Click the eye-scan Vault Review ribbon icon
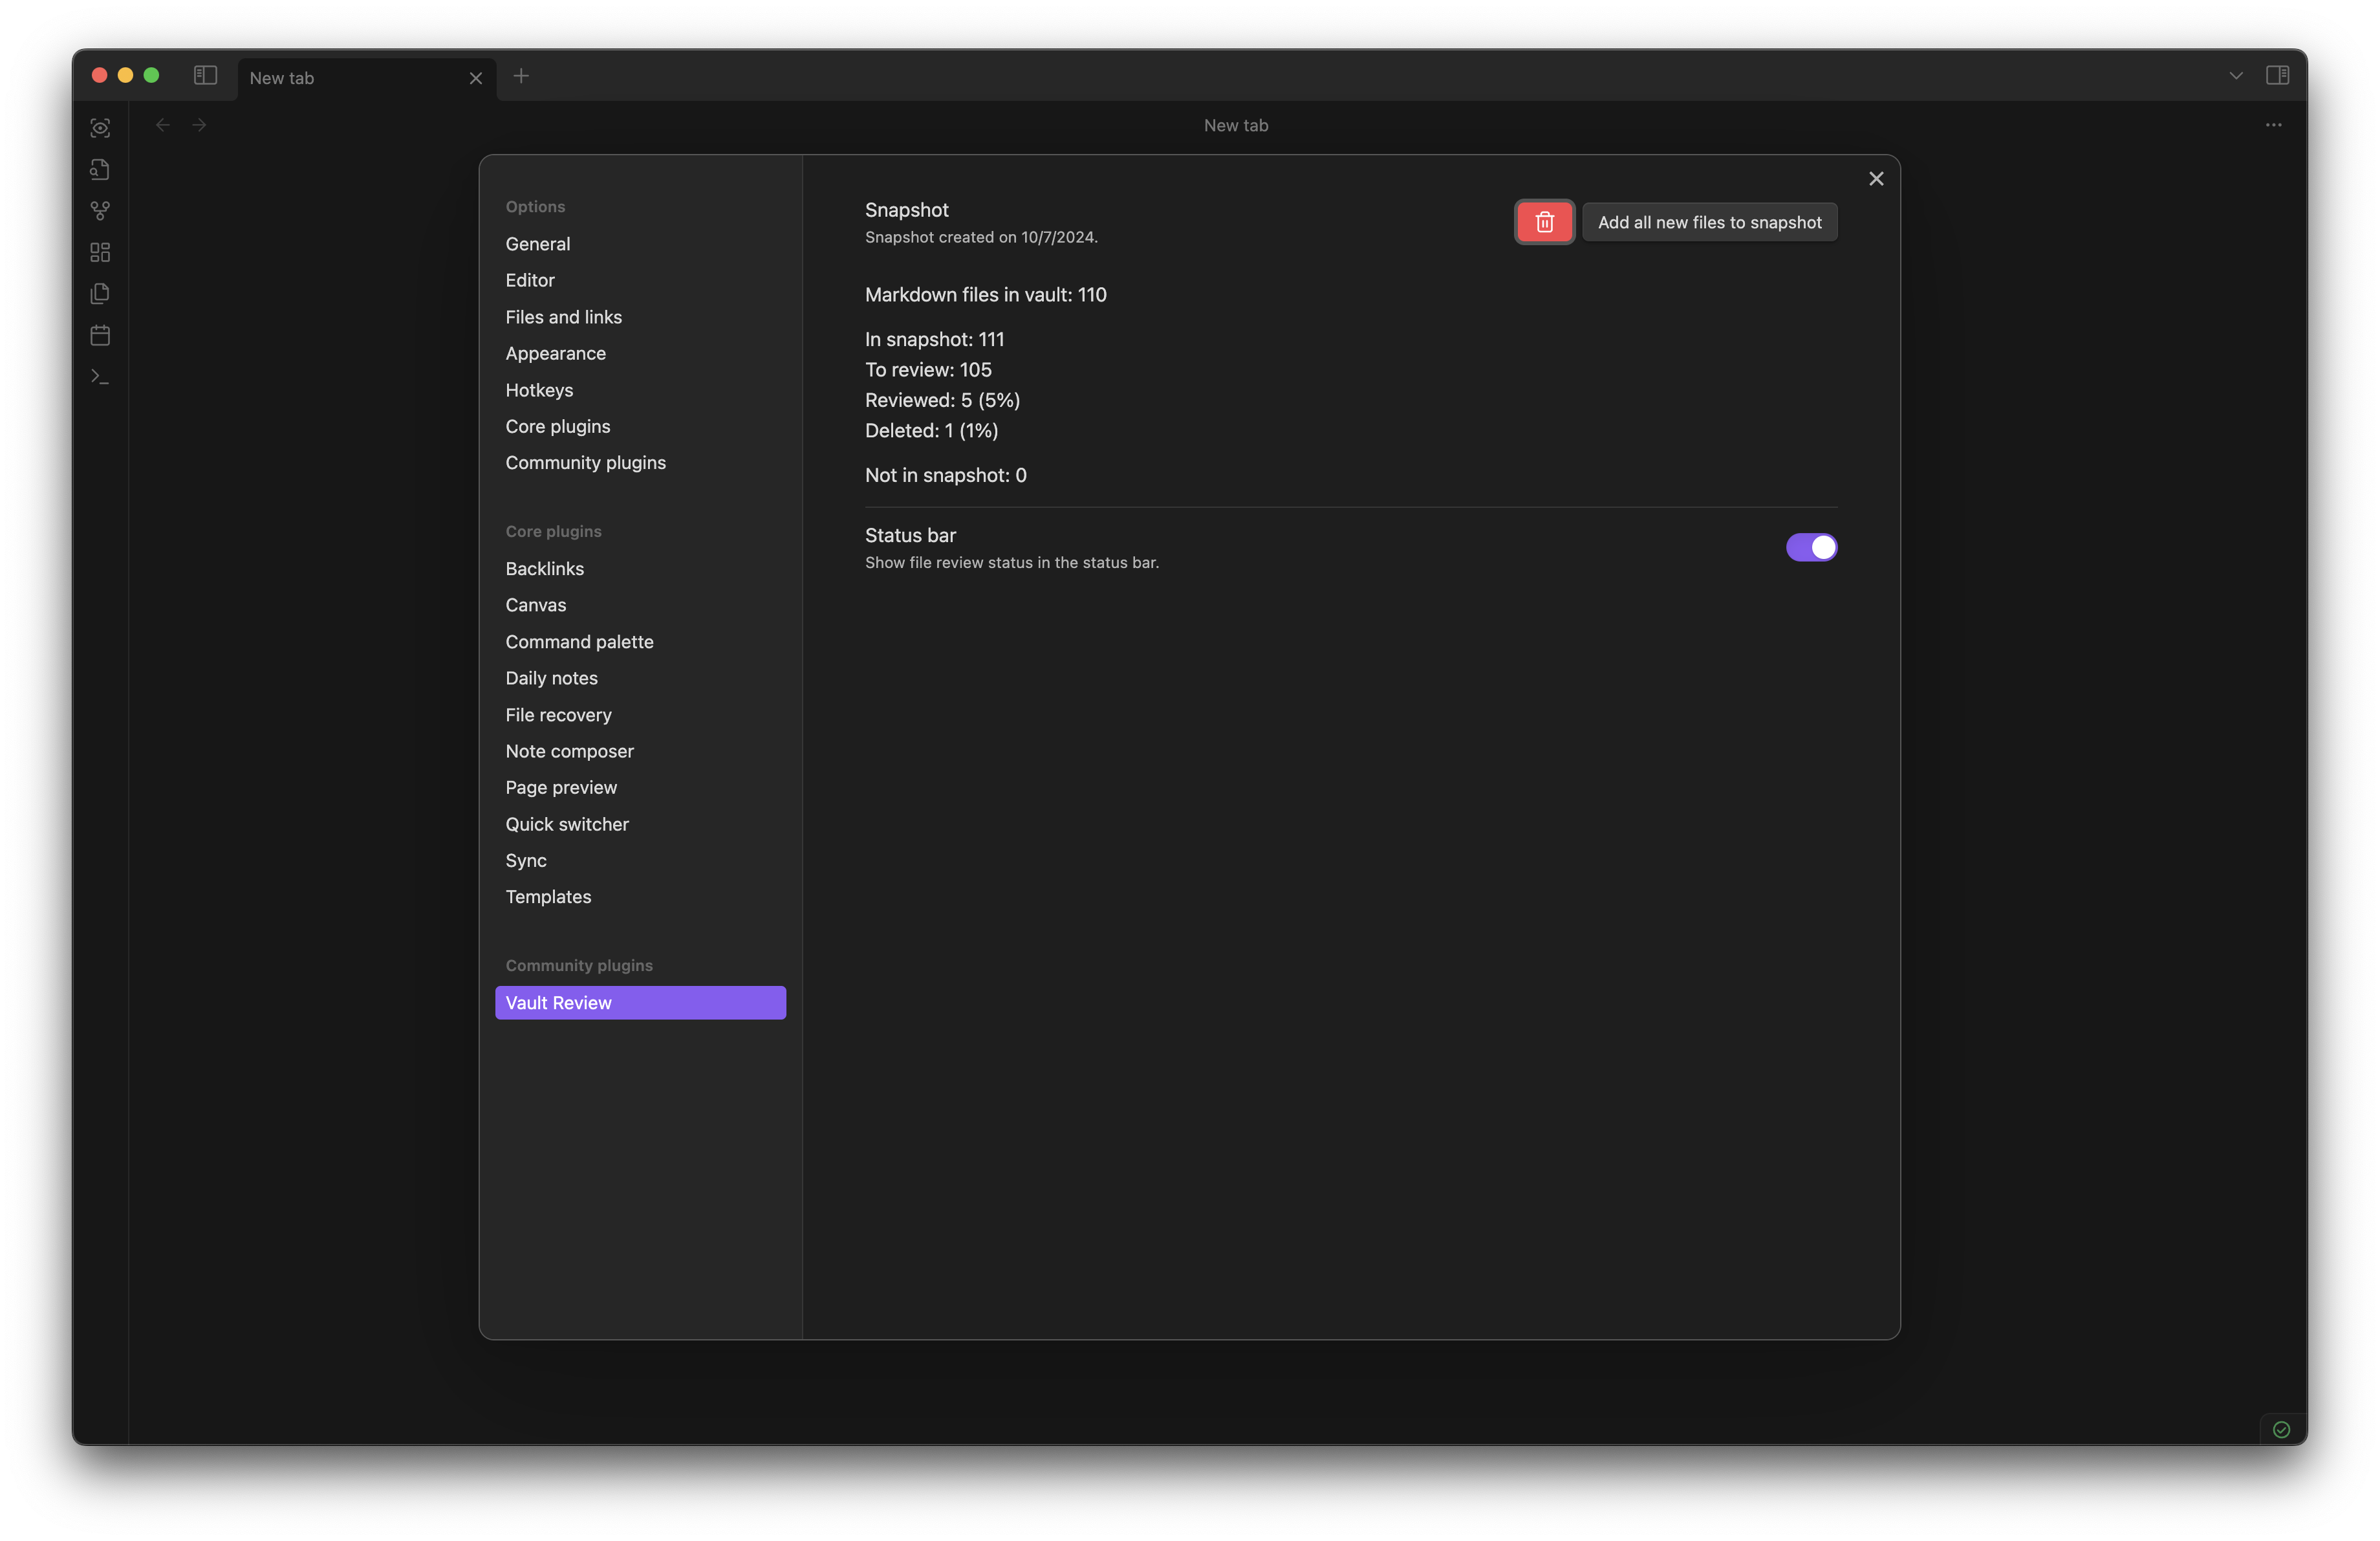This screenshot has width=2380, height=1541. point(100,128)
